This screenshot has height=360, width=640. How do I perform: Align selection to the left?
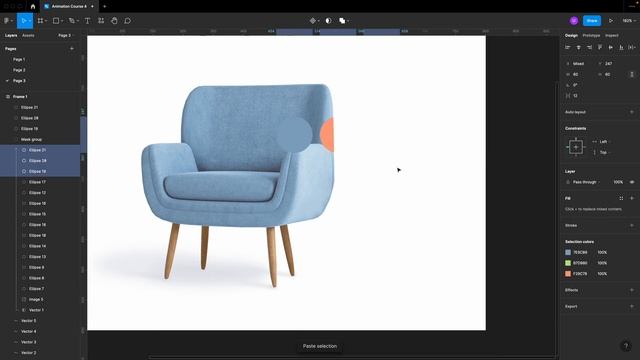tap(568, 47)
